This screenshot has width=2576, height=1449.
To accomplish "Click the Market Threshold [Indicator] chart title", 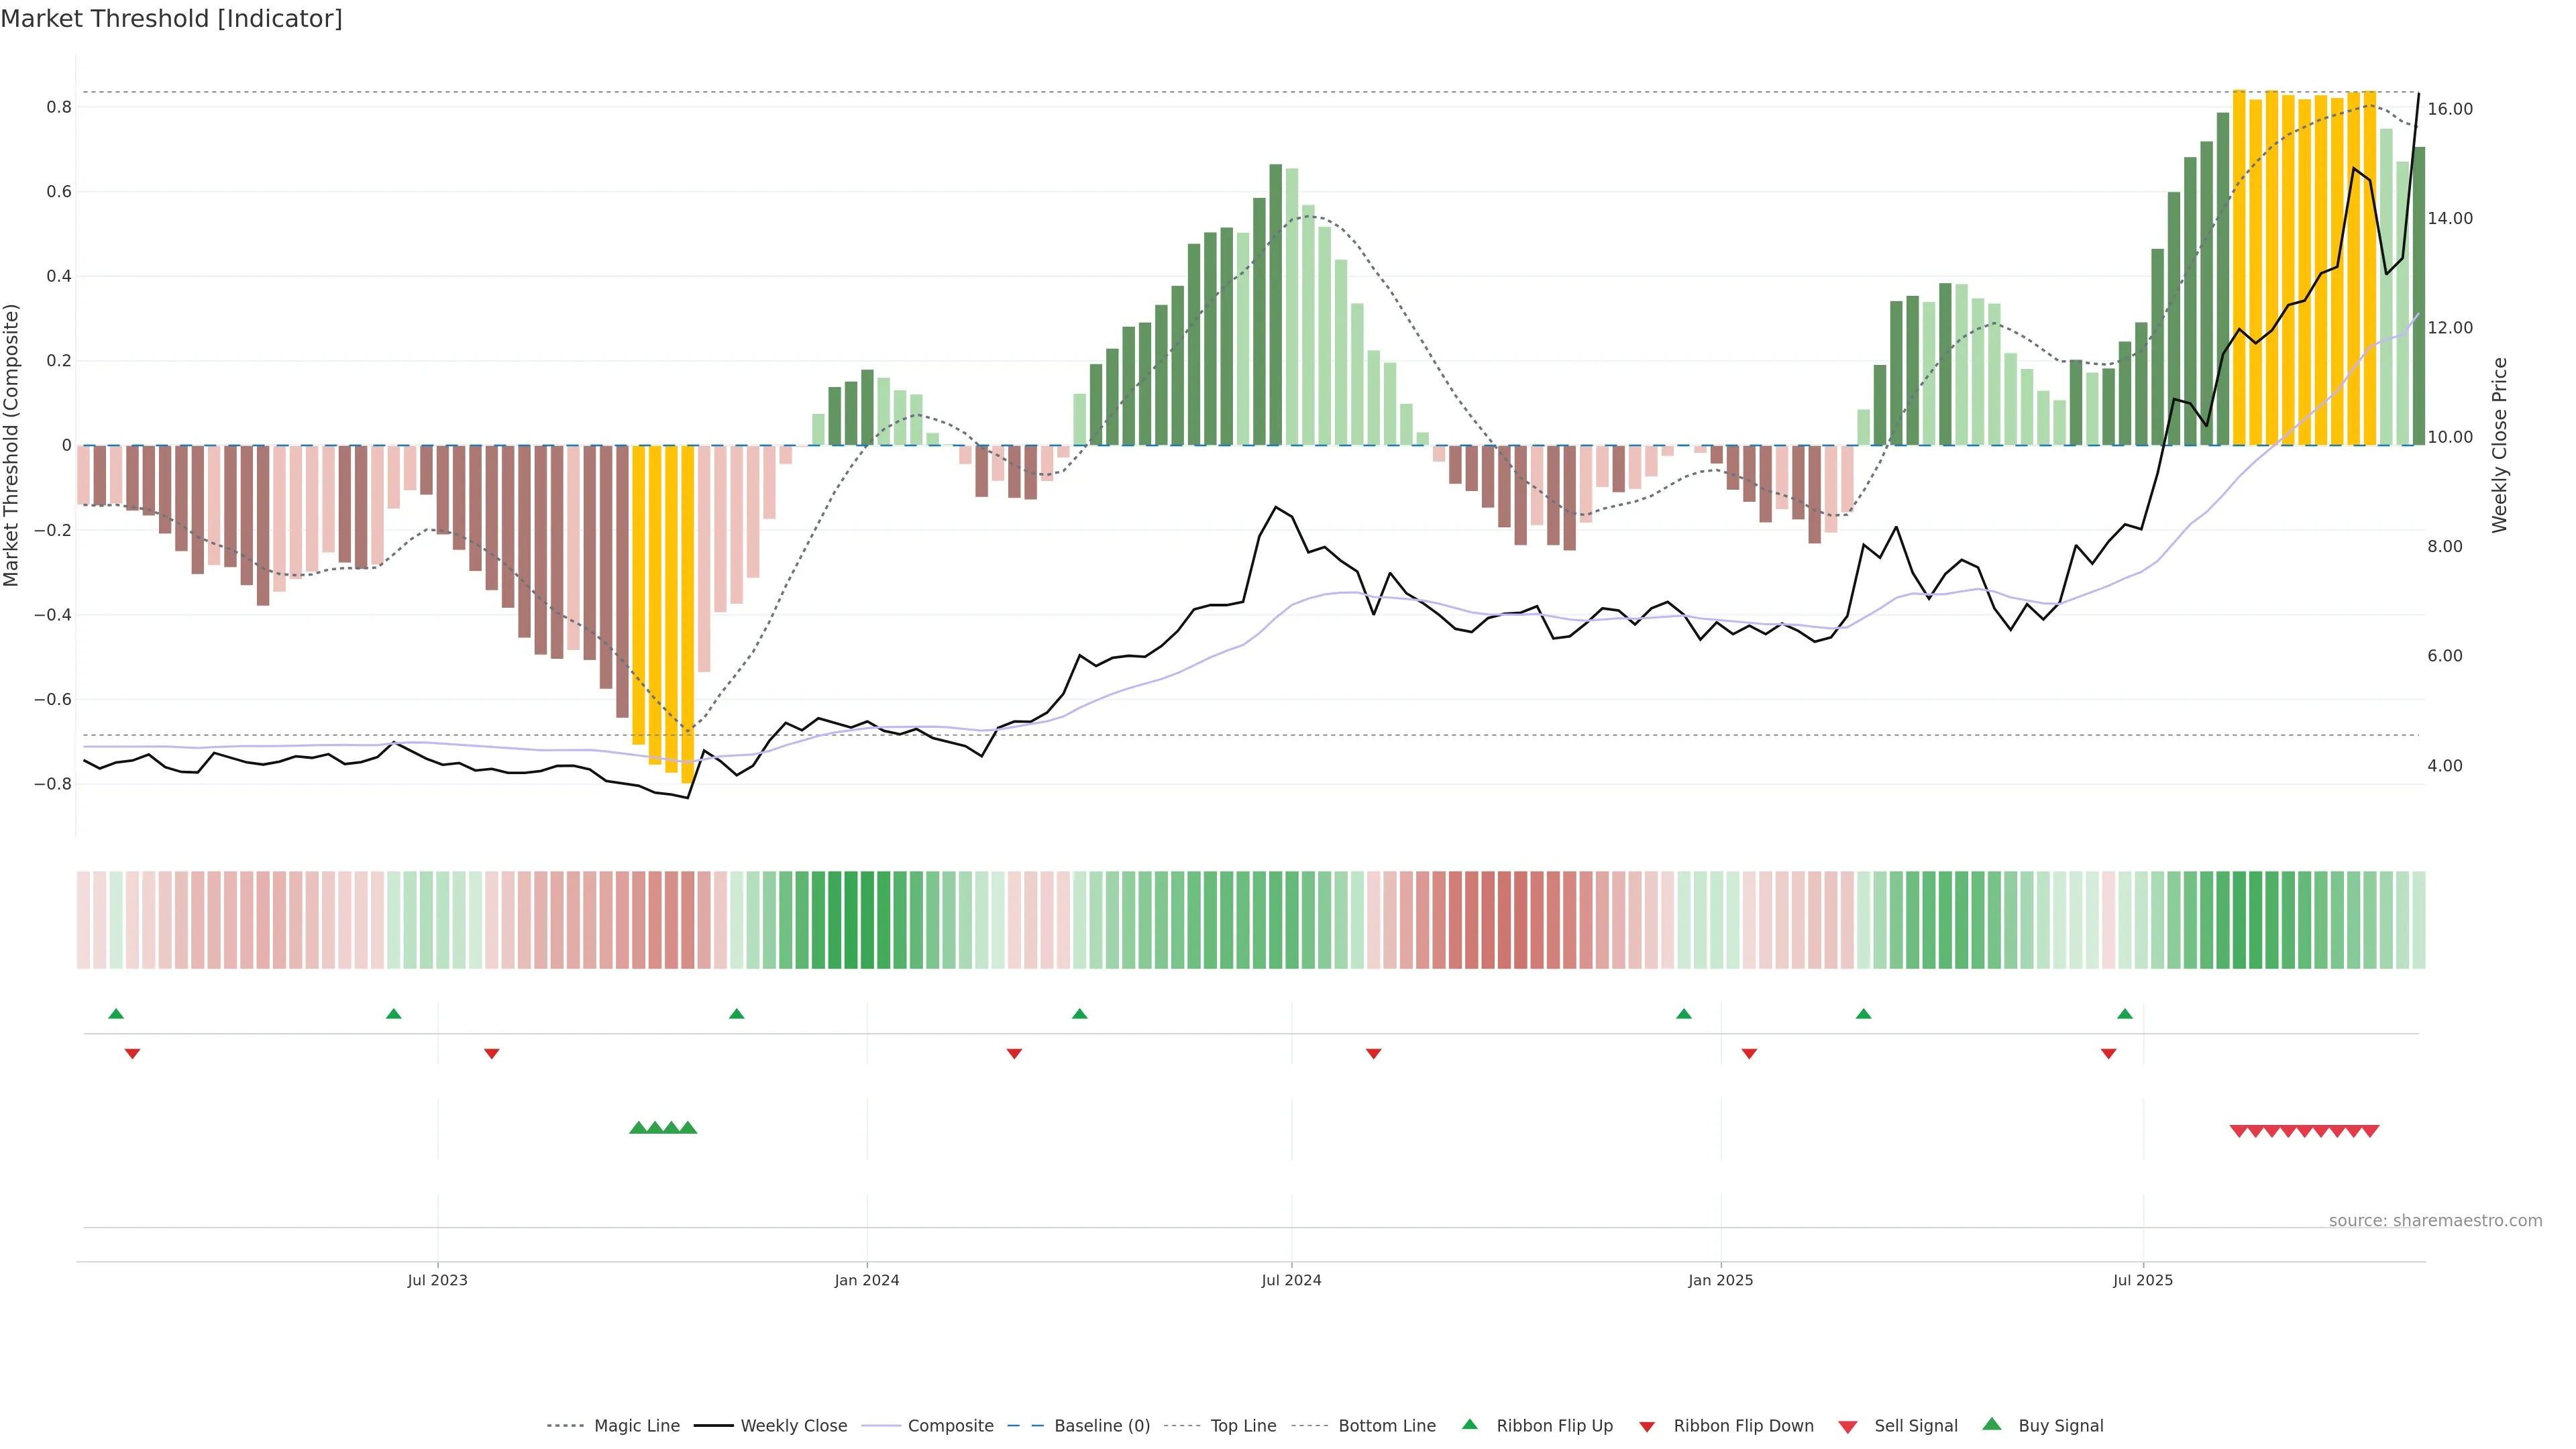I will [171, 19].
